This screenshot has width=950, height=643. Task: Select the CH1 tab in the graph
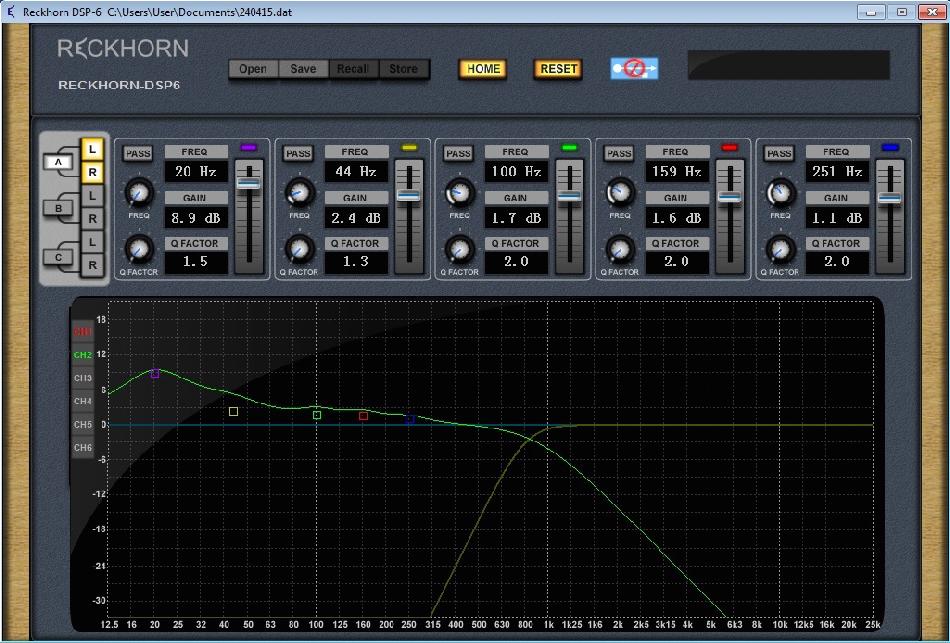pyautogui.click(x=83, y=331)
